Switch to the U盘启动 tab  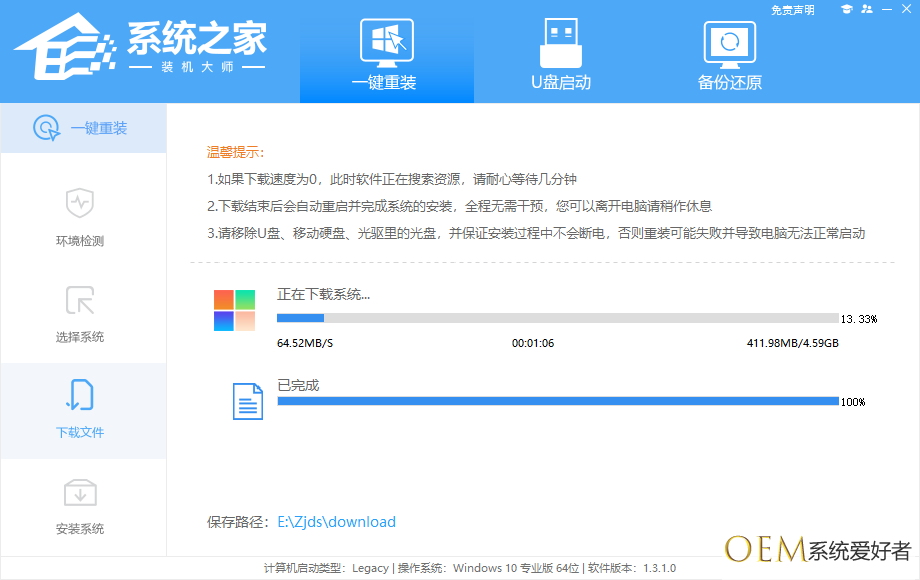tap(560, 55)
